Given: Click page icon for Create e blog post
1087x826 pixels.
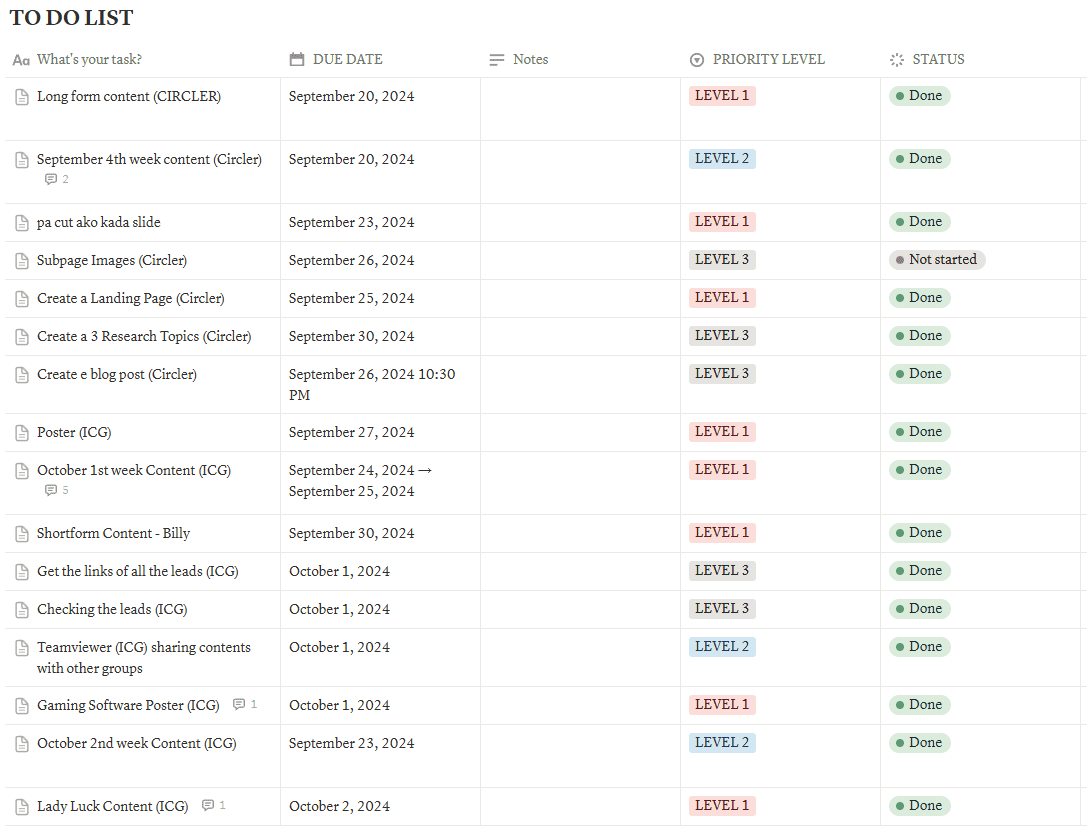Looking at the screenshot, I should [22, 375].
